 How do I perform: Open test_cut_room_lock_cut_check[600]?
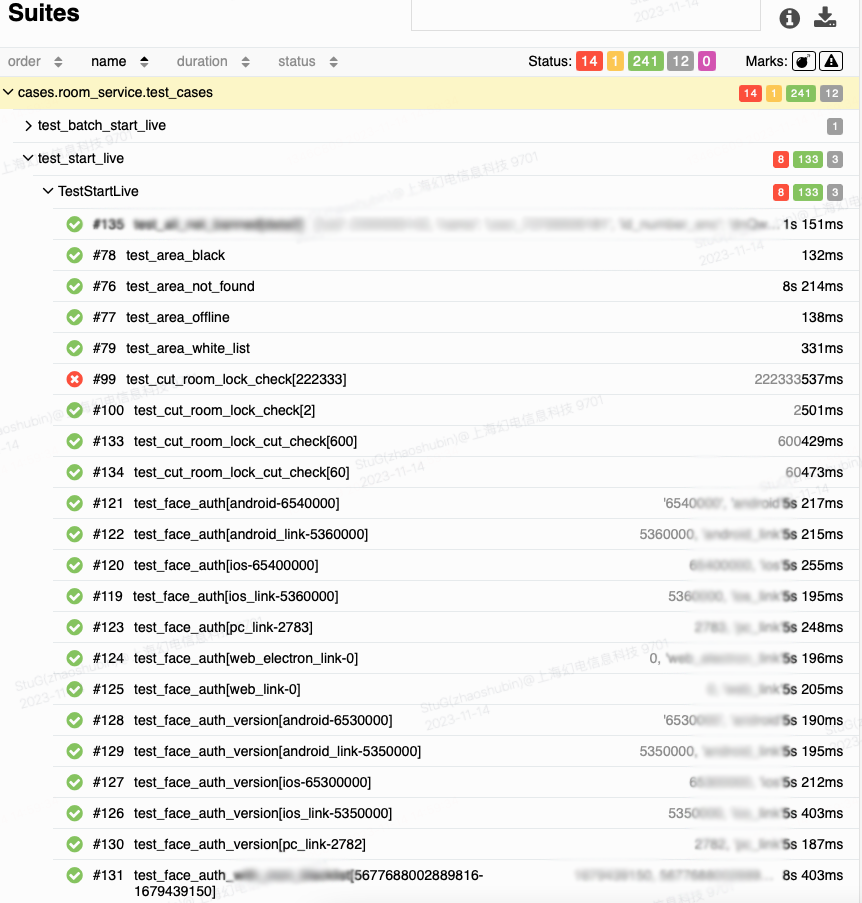[x=456, y=442]
